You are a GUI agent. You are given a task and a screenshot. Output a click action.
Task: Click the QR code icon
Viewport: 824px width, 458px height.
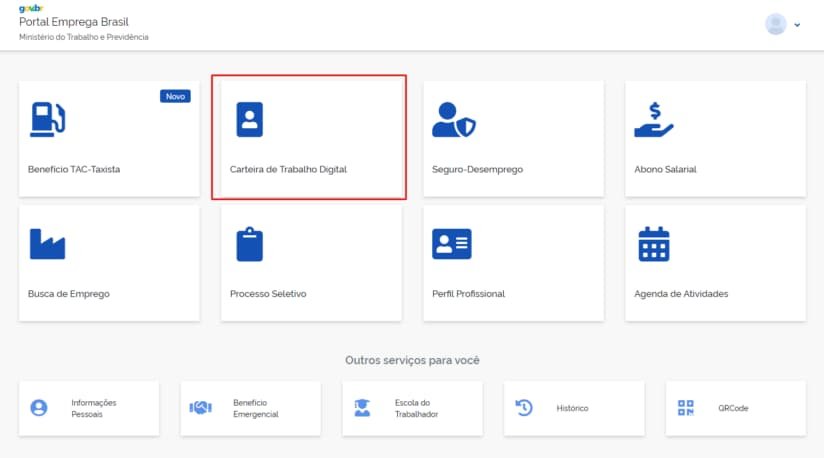pos(686,408)
